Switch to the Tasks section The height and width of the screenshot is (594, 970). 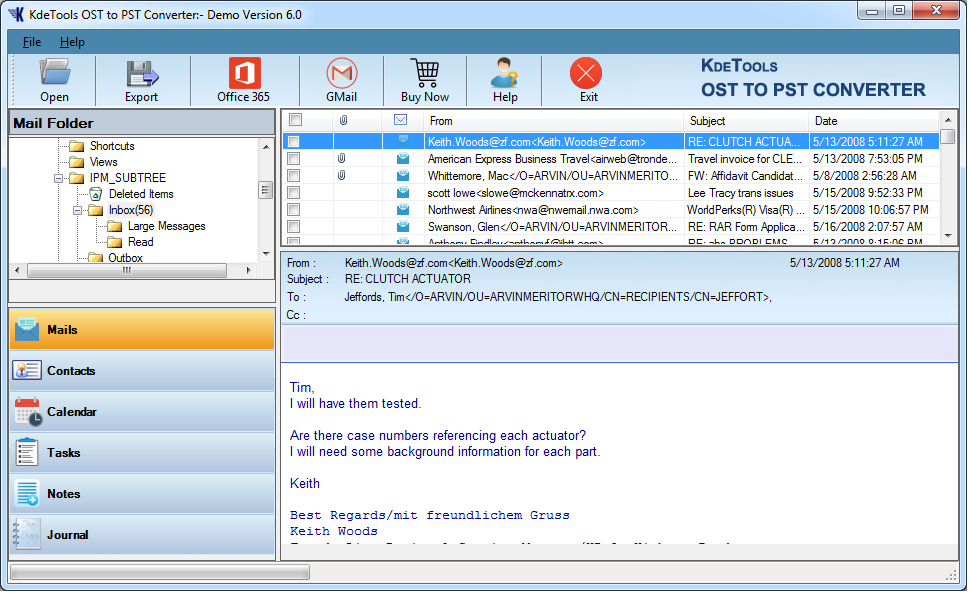142,453
